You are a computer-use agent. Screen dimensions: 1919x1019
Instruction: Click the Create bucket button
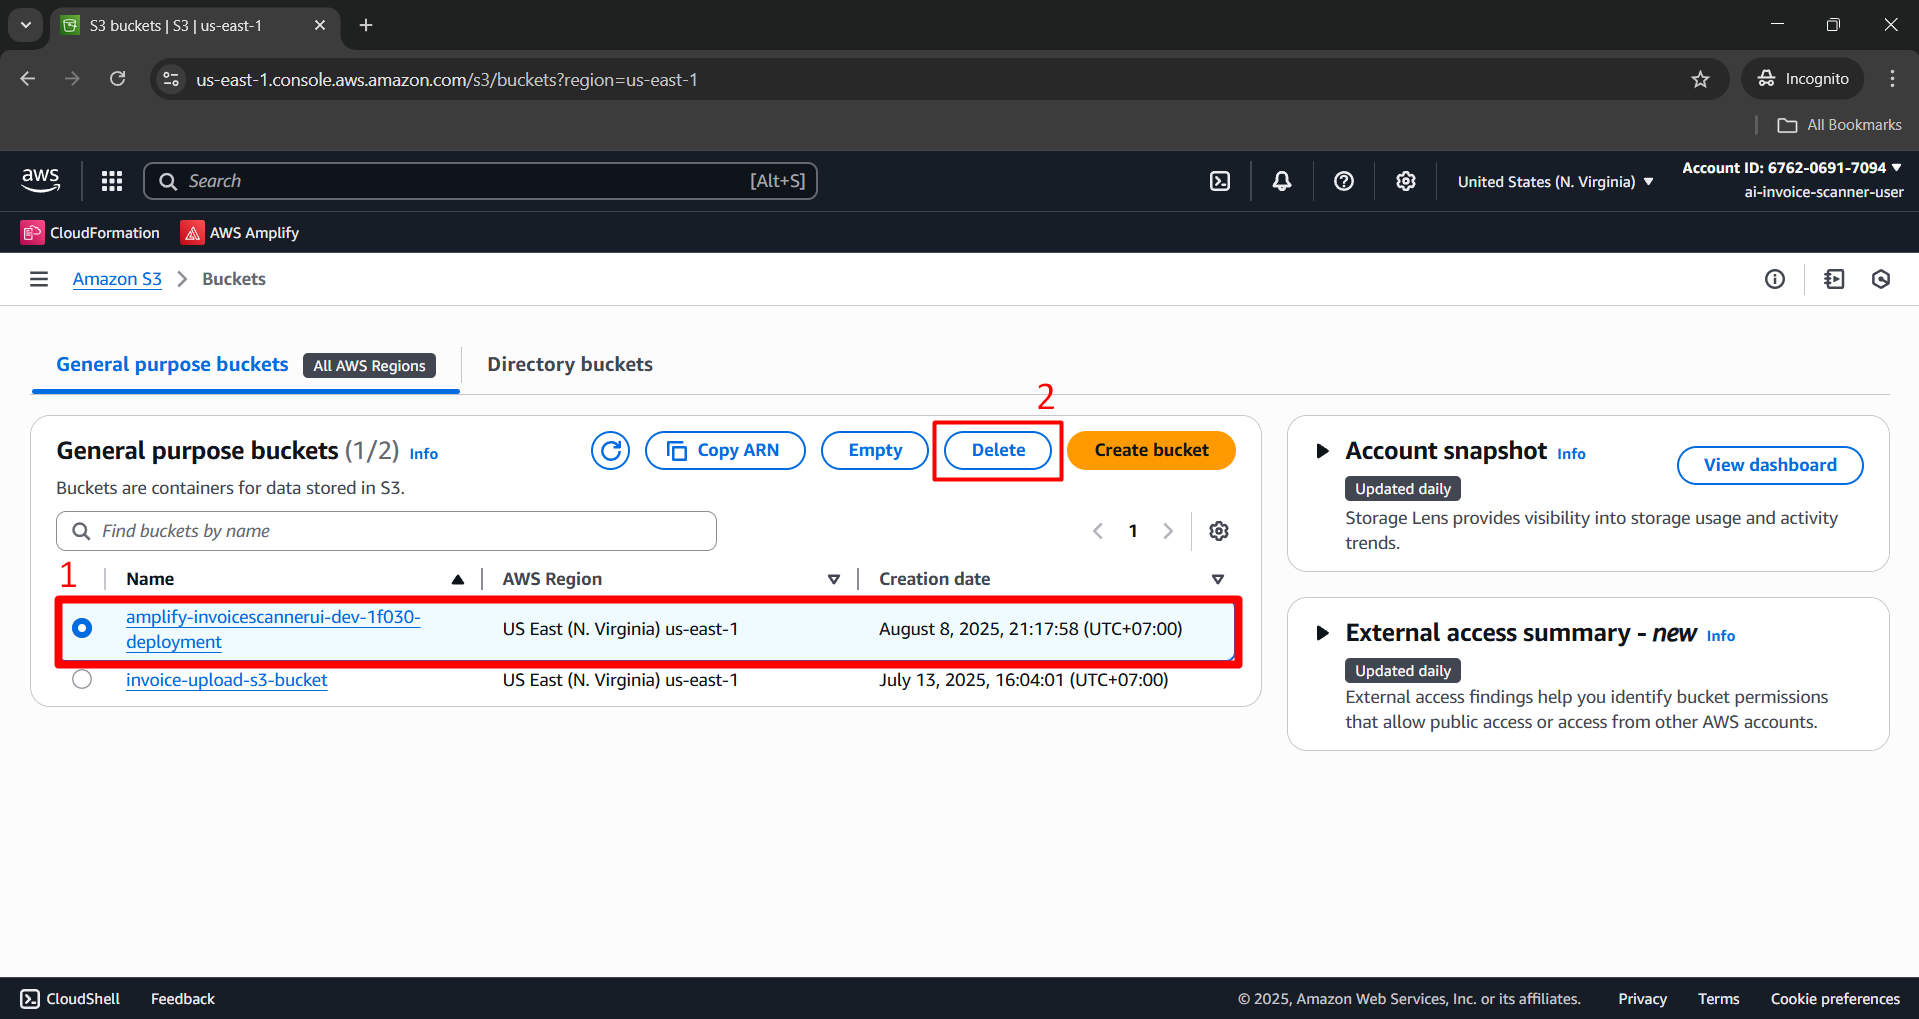click(1151, 451)
